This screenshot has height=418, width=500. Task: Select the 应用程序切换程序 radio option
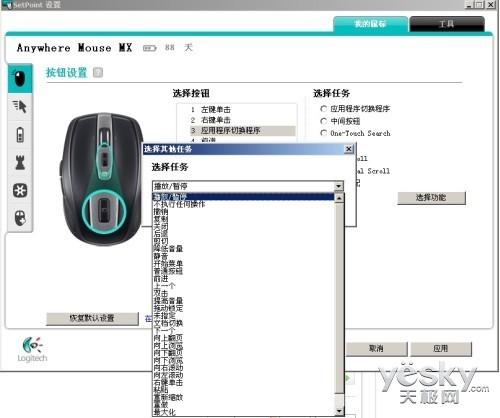point(323,109)
